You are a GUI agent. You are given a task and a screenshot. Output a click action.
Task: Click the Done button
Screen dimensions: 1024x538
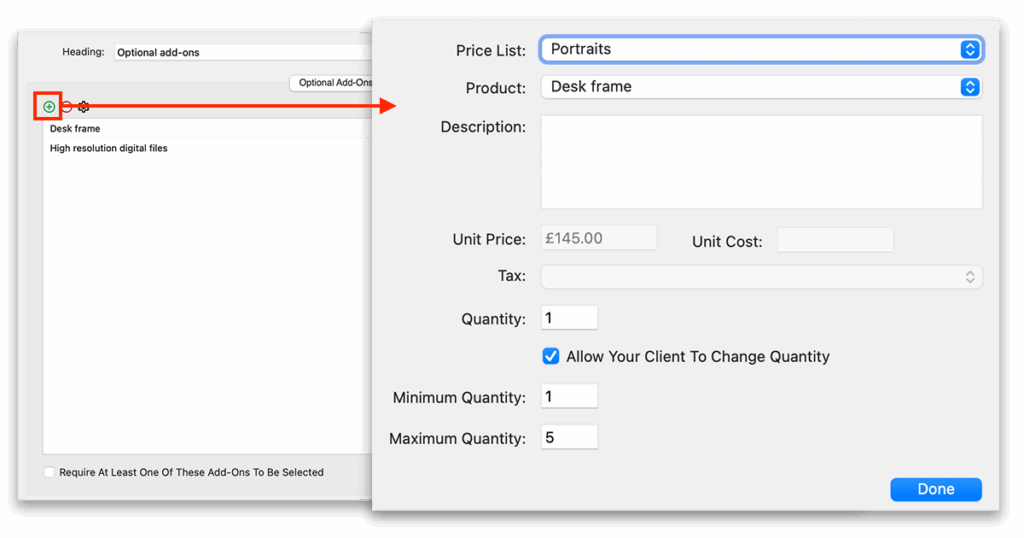[935, 489]
